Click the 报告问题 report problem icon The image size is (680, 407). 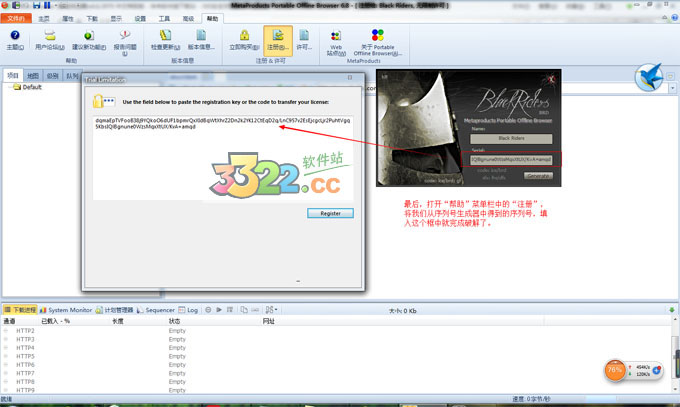pyautogui.click(x=125, y=35)
